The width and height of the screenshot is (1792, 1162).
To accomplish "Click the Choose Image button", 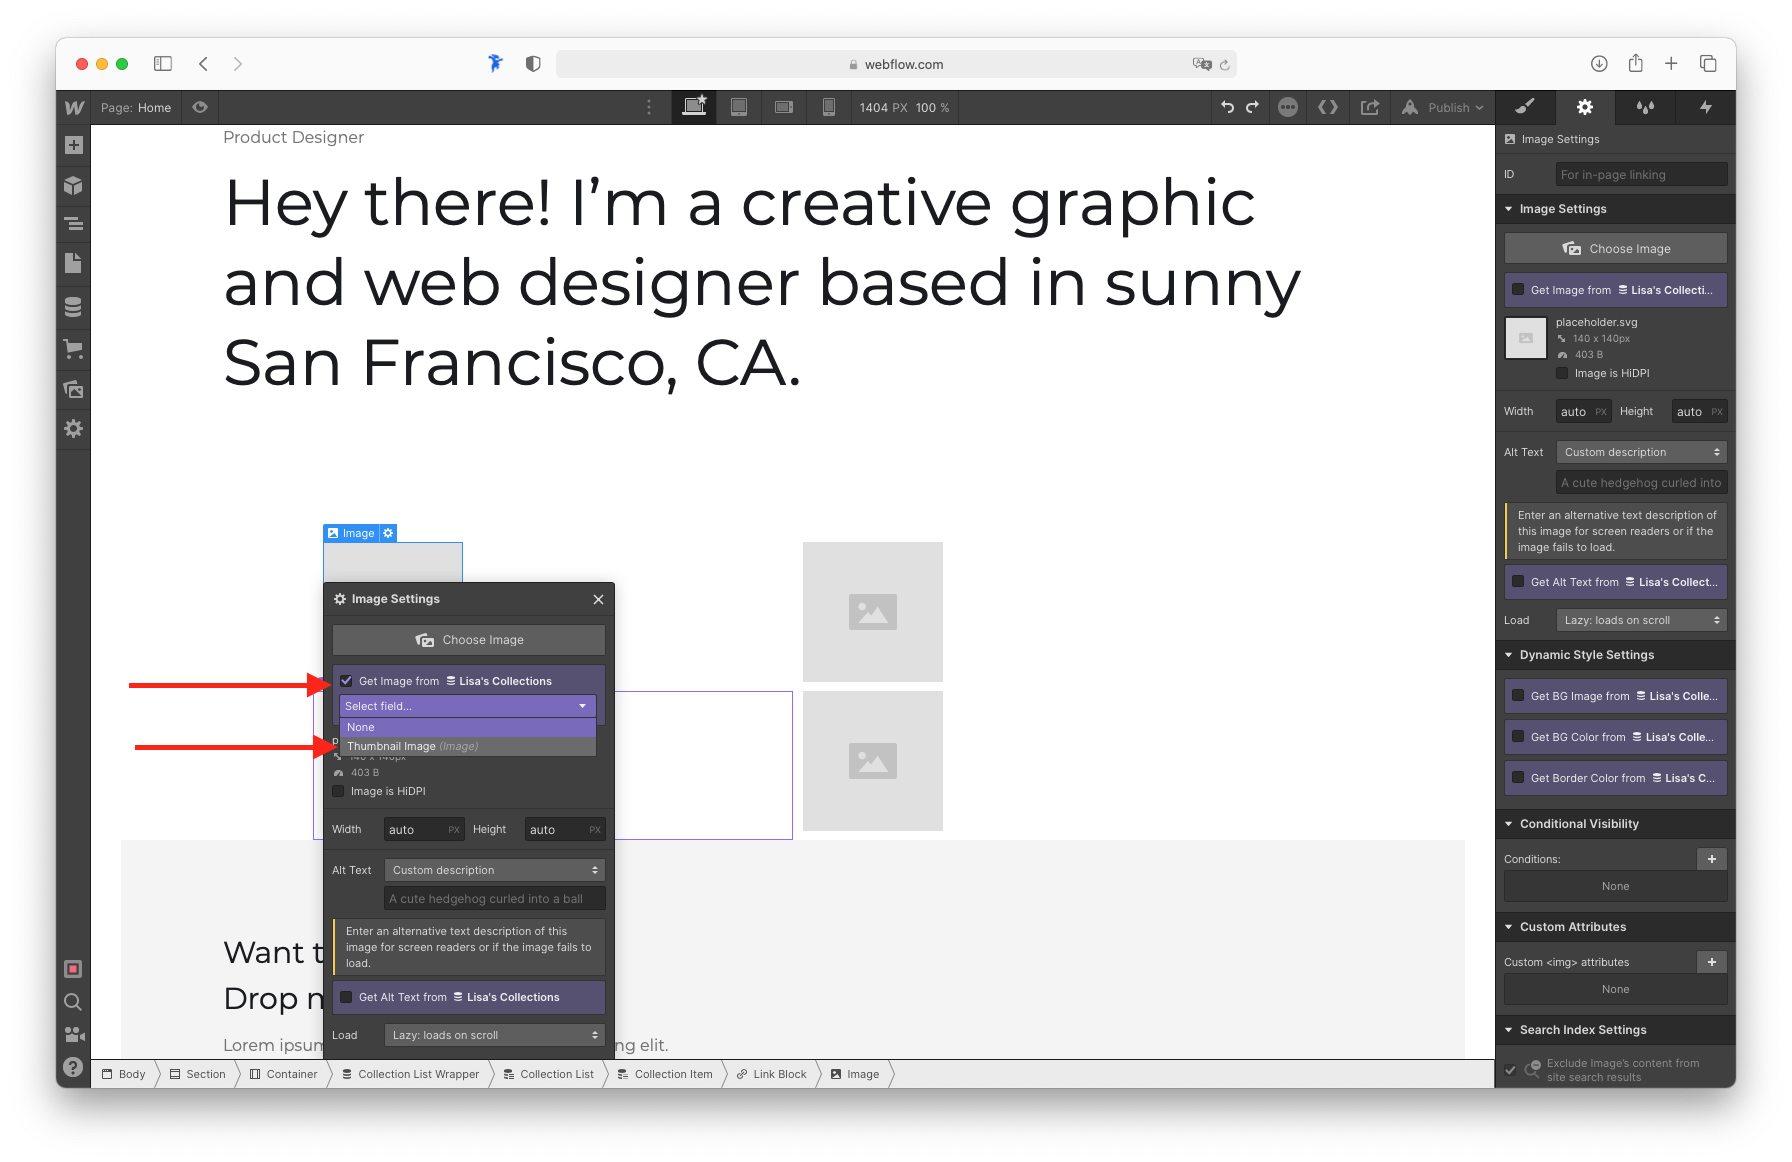I will point(468,639).
